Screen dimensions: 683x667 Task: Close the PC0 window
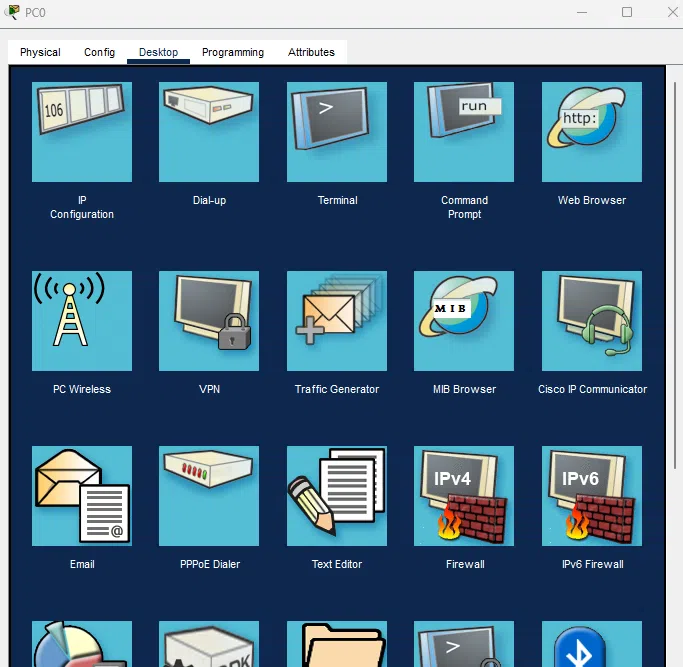coord(673,12)
